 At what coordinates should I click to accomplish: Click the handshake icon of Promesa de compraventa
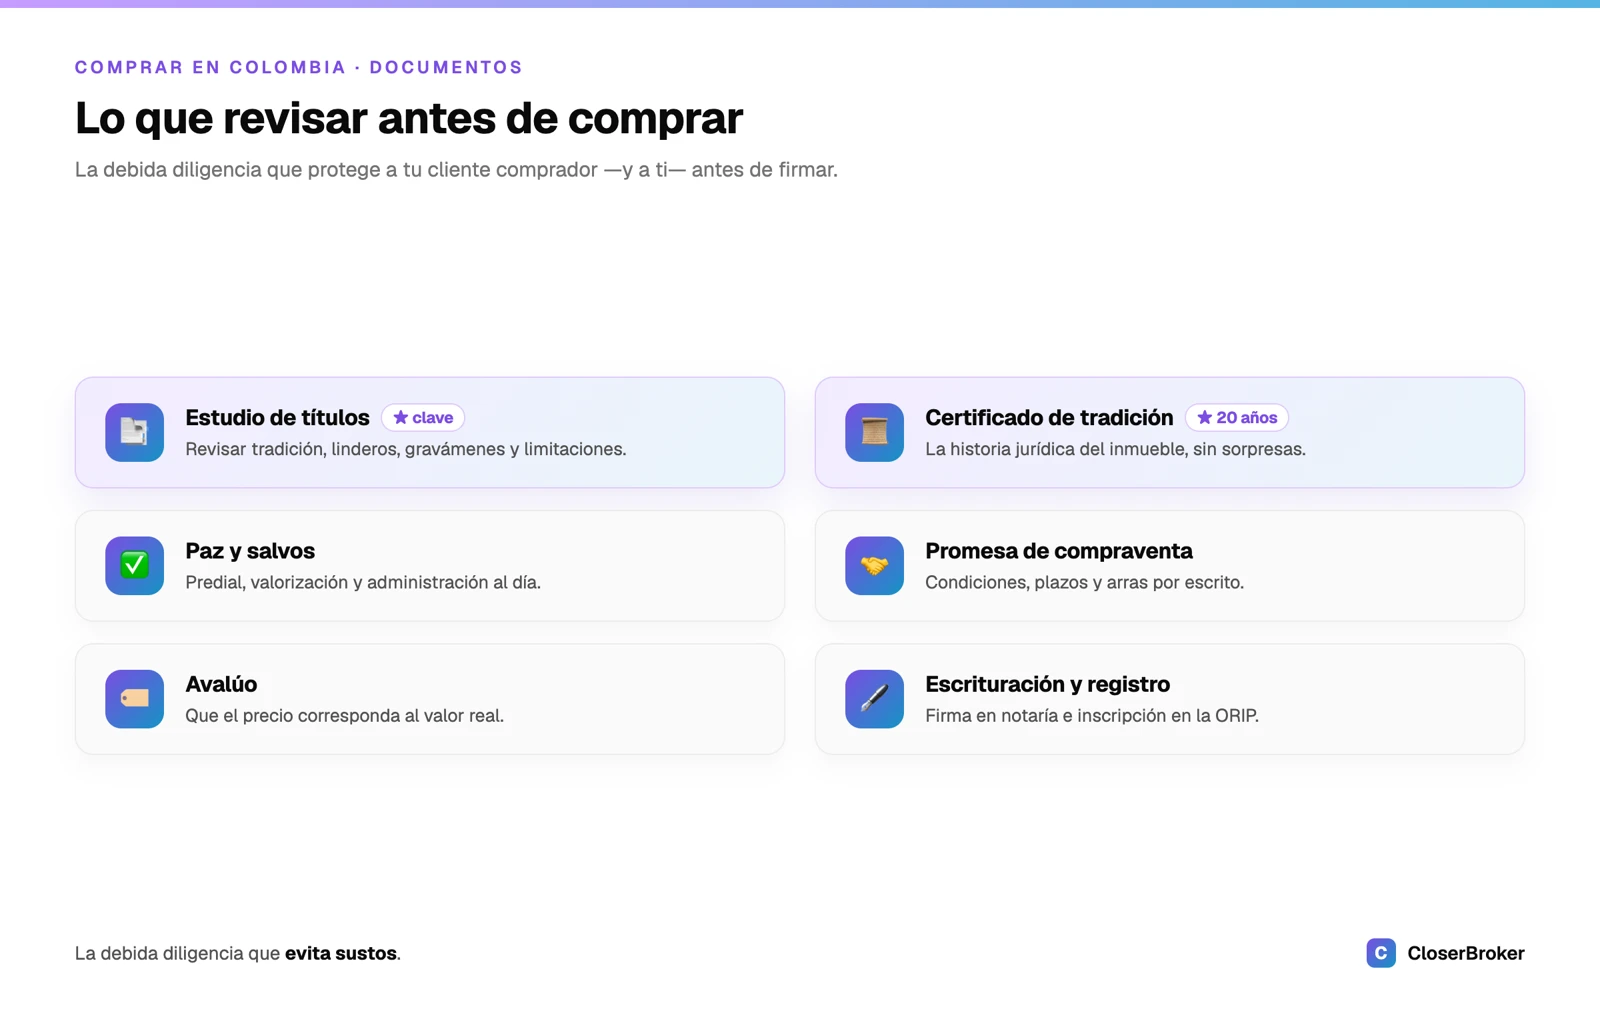[x=874, y=566]
